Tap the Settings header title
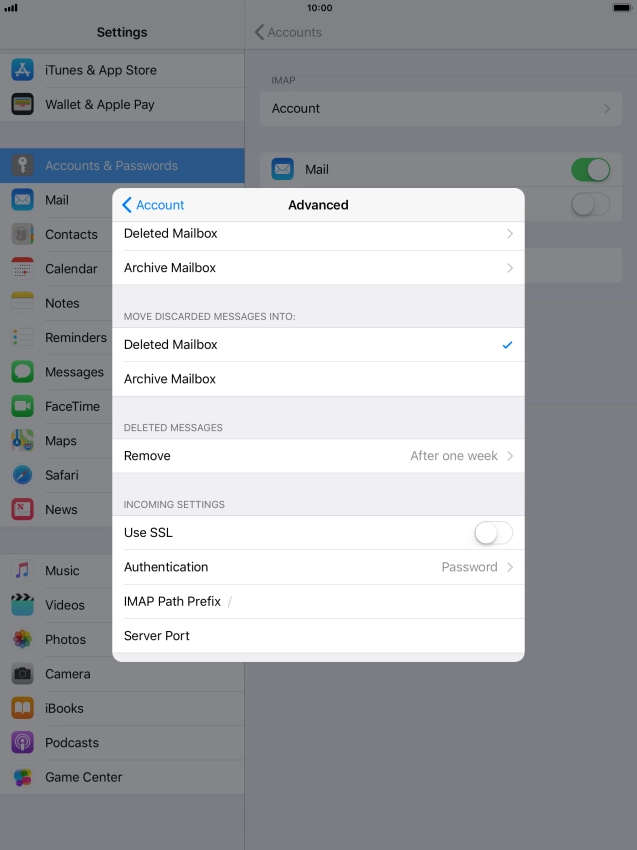Screen dimensions: 637x850 pyautogui.click(x=122, y=33)
